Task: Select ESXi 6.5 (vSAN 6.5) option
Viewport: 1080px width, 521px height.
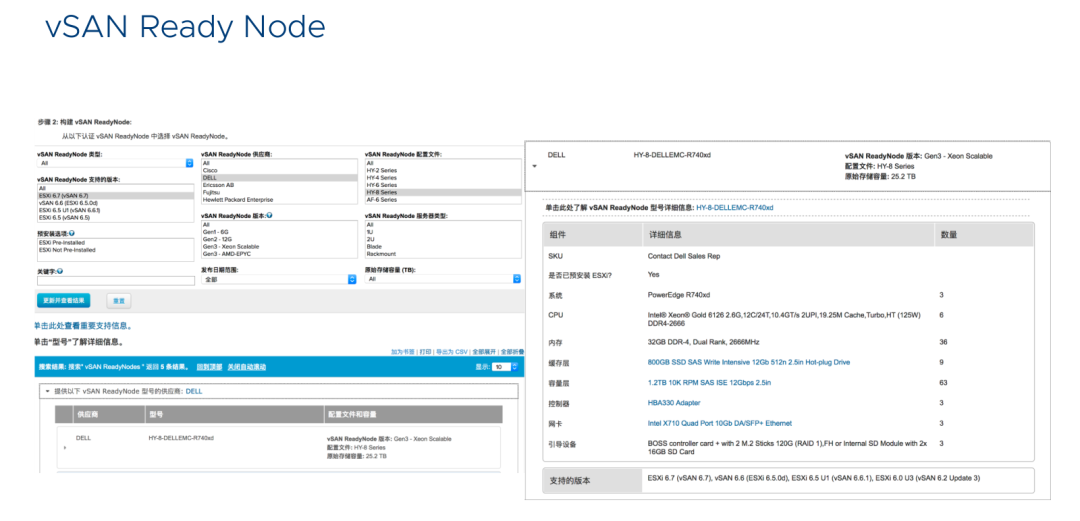Action: coord(116,216)
